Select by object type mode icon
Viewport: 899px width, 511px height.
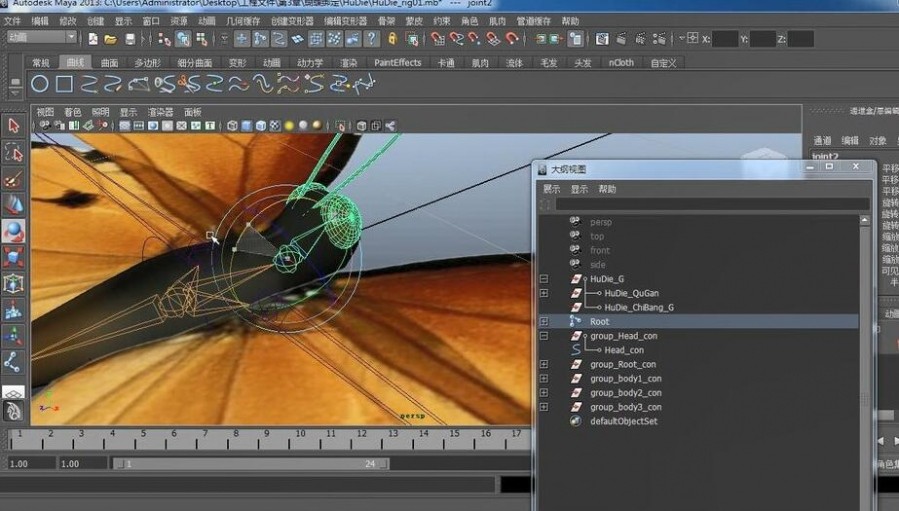tap(183, 39)
